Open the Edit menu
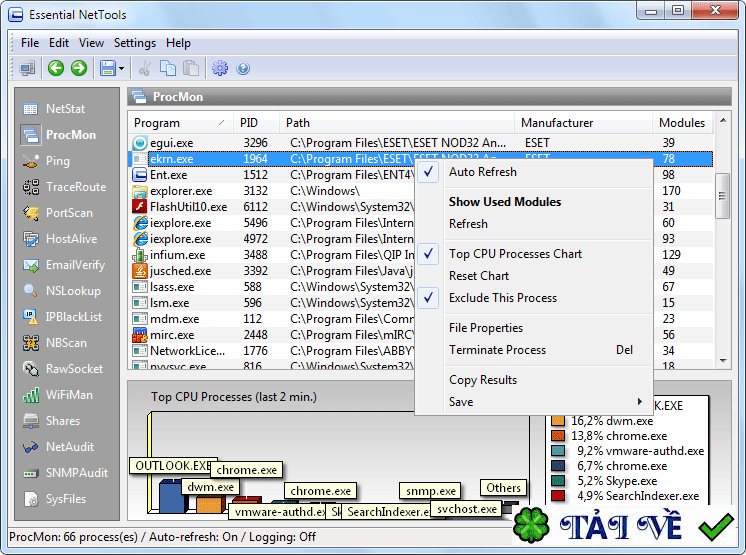Screen dimensions: 746x555 click(59, 43)
